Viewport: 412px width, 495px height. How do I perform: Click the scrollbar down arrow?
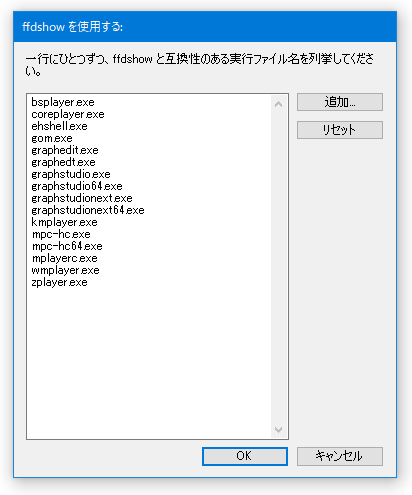(x=278, y=429)
